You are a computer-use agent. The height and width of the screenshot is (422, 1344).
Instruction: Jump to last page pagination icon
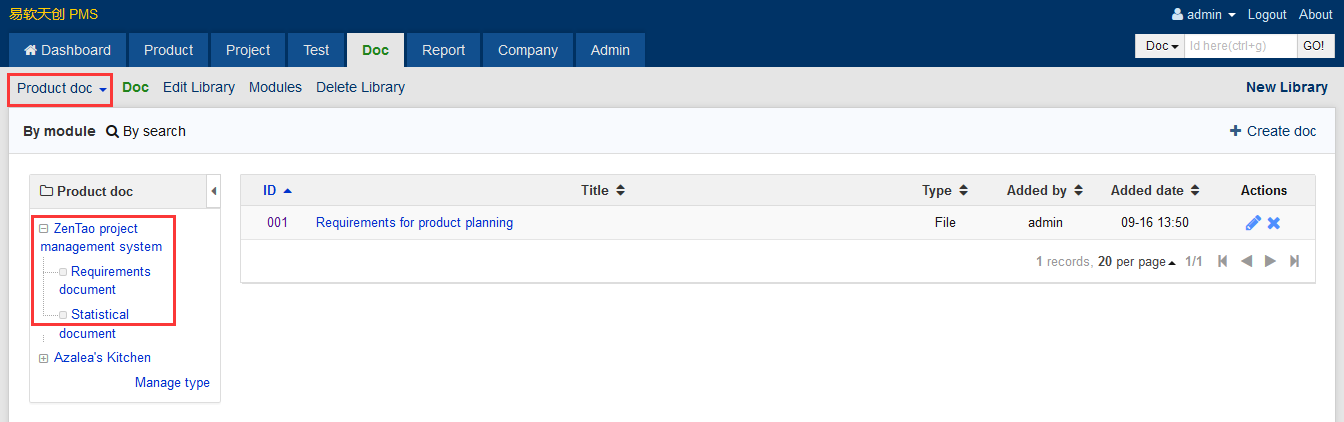tap(1294, 261)
